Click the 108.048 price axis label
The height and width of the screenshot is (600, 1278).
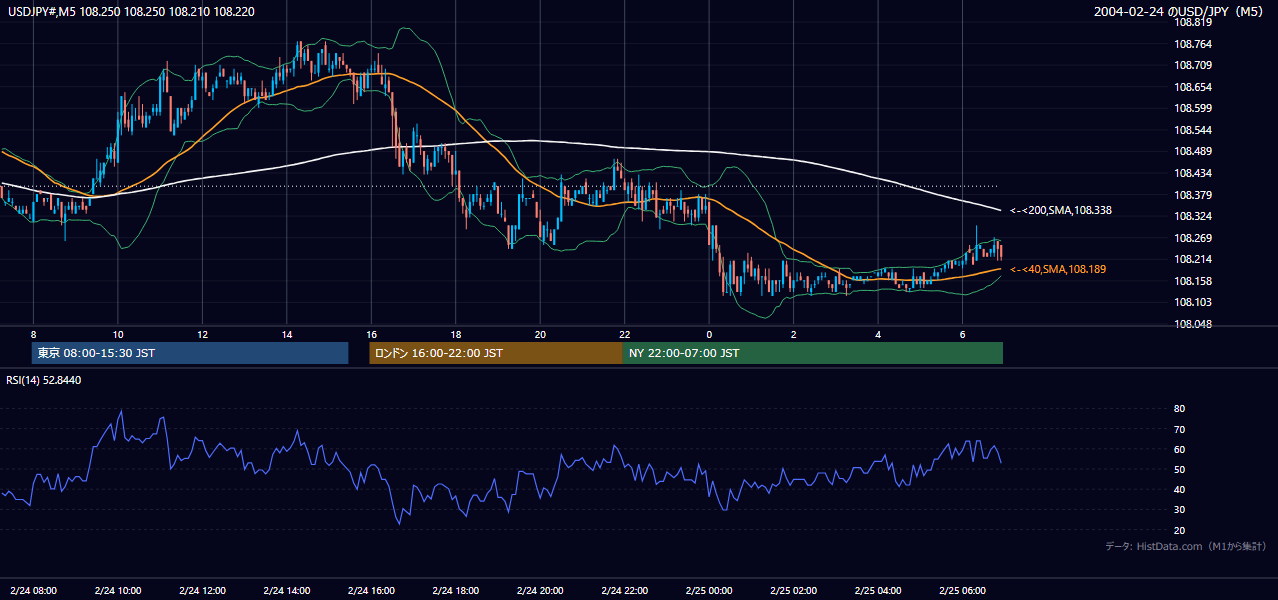point(1192,325)
